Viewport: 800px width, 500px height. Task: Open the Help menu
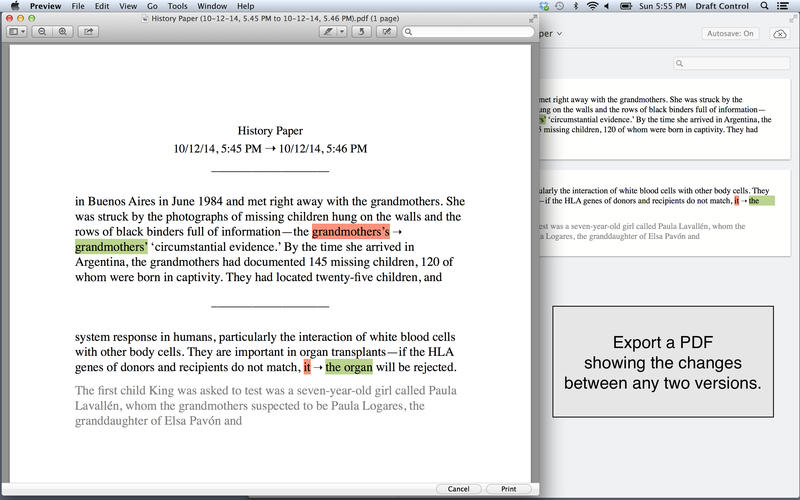click(245, 6)
